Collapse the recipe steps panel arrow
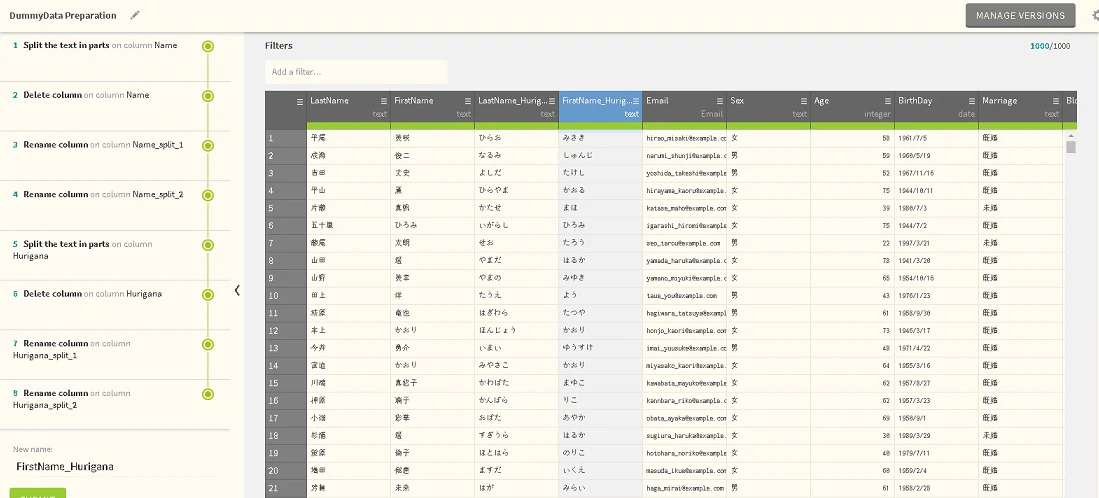 point(237,290)
